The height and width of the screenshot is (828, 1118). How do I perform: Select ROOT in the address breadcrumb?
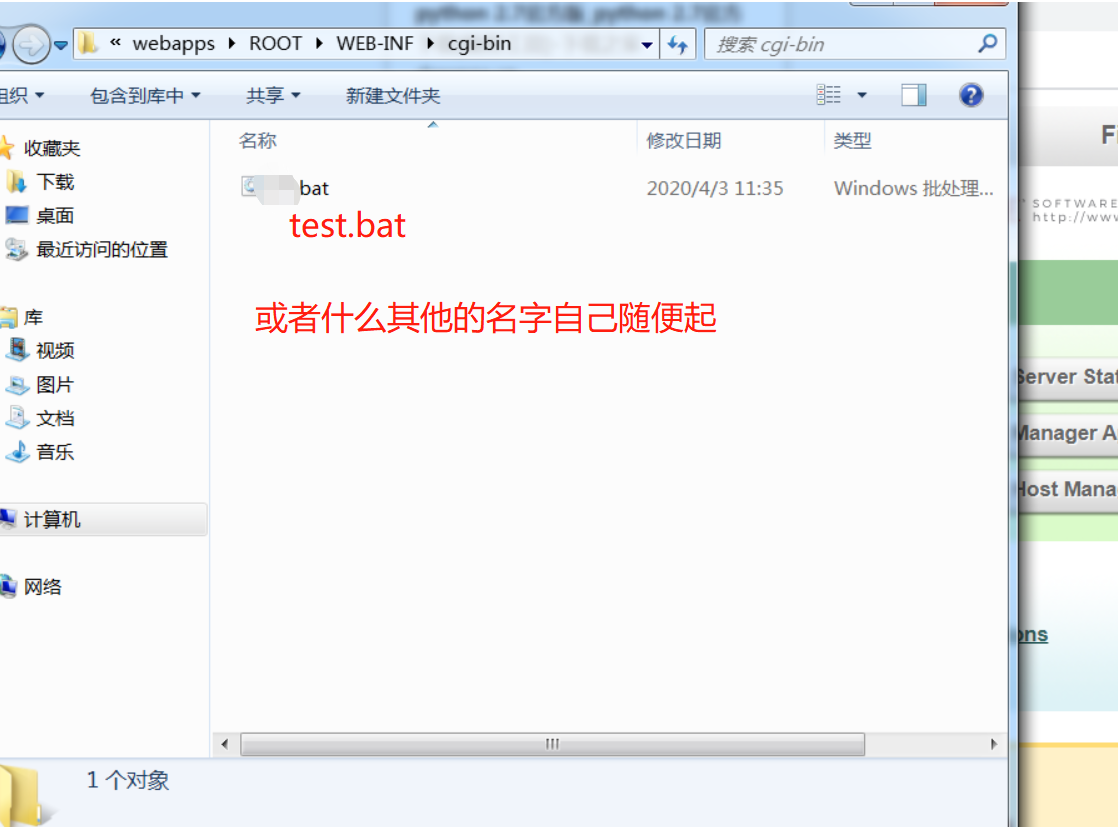(275, 44)
